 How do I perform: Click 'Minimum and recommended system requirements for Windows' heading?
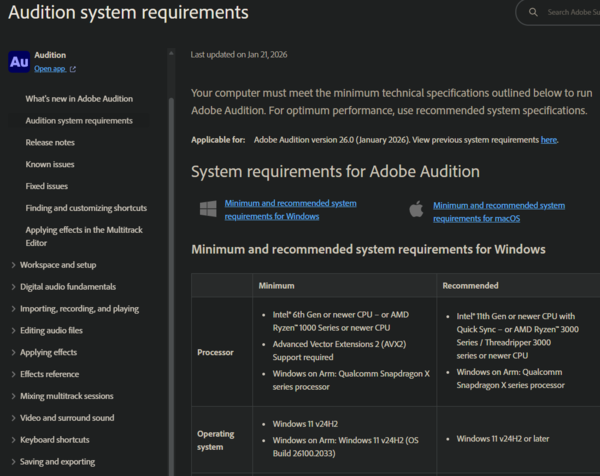(x=368, y=249)
